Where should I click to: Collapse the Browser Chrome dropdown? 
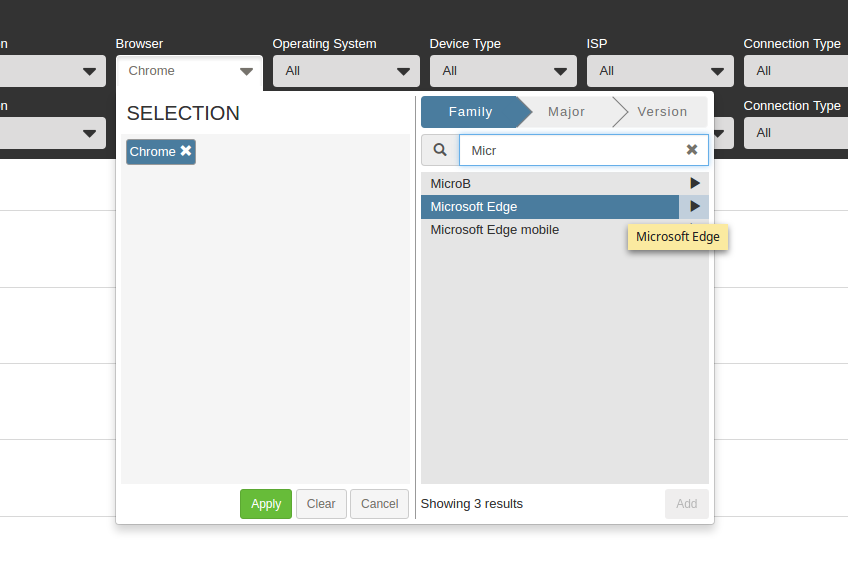pyautogui.click(x=189, y=71)
